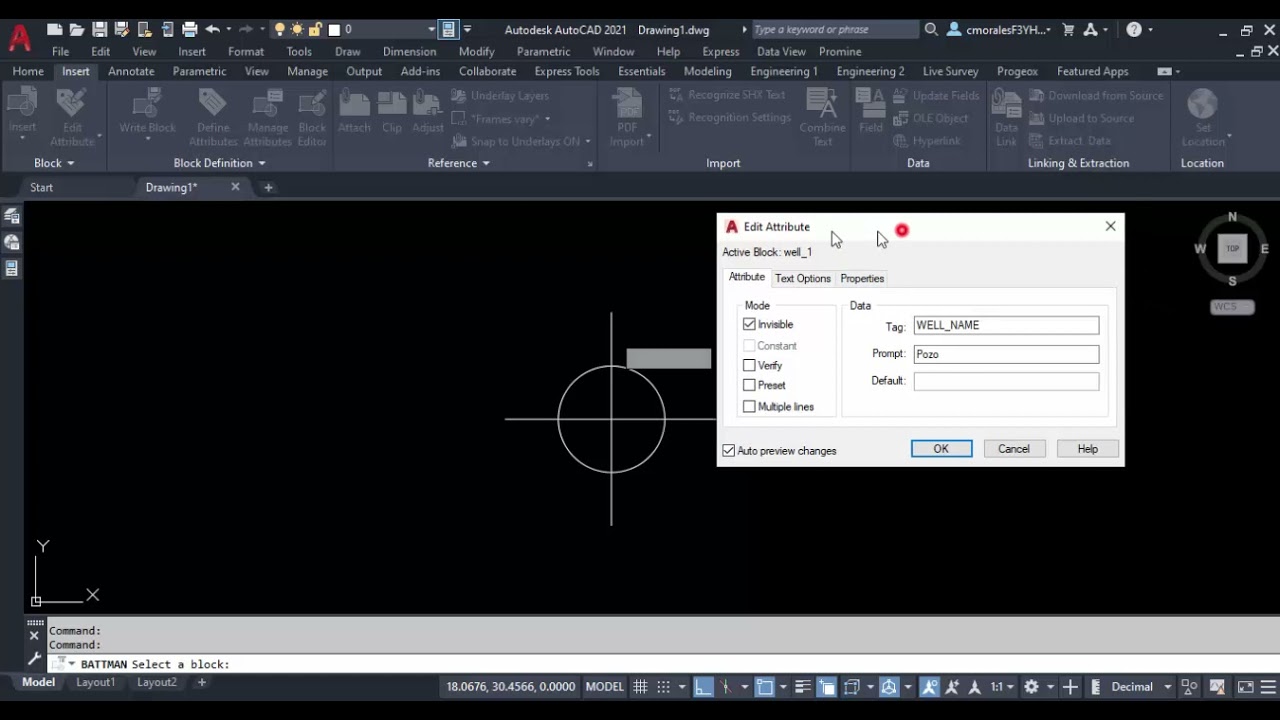The image size is (1280, 720).
Task: Click the New drawing icon in quick access toolbar
Action: [55, 30]
